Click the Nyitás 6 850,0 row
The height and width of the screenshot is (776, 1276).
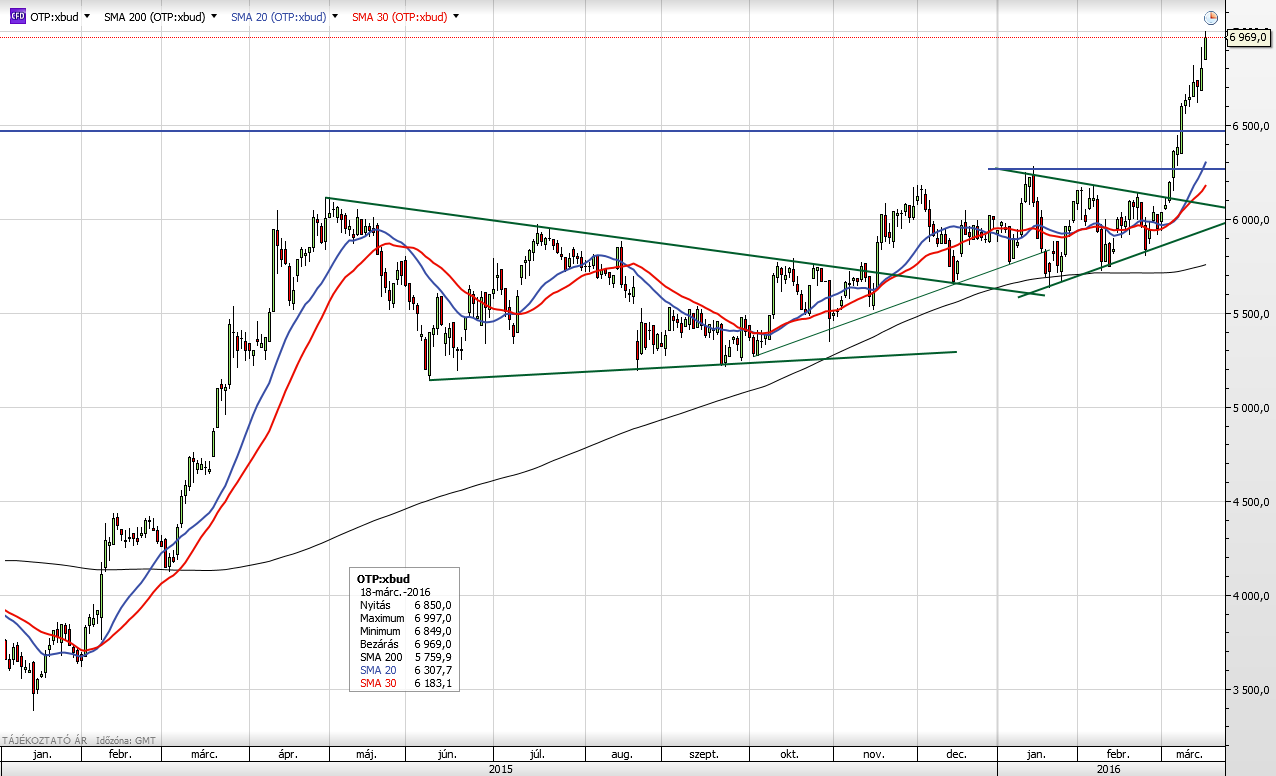click(x=405, y=605)
